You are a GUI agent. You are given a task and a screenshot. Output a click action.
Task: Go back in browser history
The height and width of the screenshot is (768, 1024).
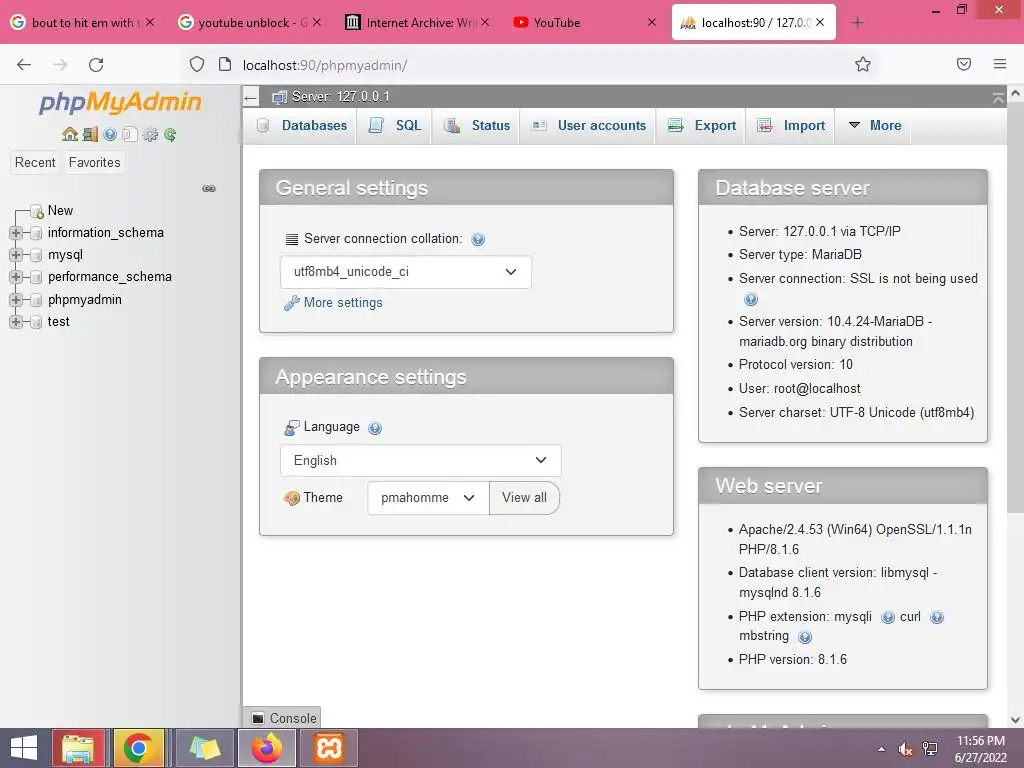pyautogui.click(x=24, y=65)
